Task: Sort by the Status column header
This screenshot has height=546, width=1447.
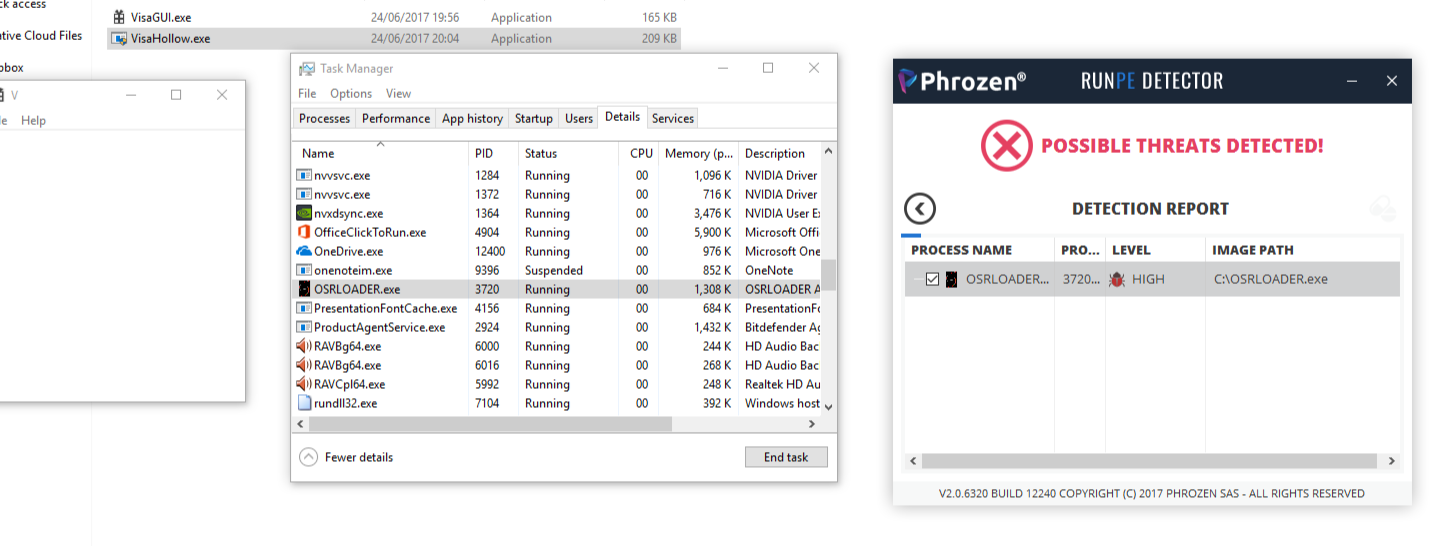Action: (x=568, y=153)
